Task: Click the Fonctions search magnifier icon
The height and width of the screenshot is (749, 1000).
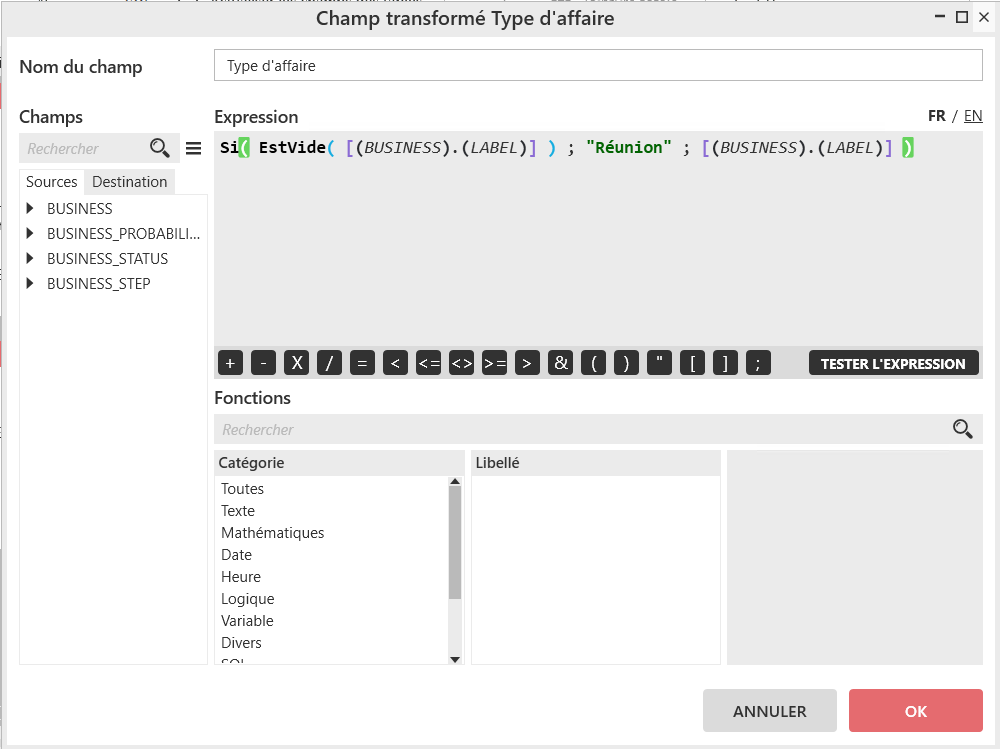Action: click(962, 429)
